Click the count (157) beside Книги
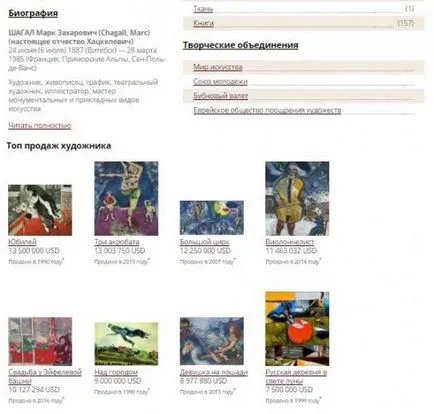Viewport: 434px width, 414px height. pos(406,23)
